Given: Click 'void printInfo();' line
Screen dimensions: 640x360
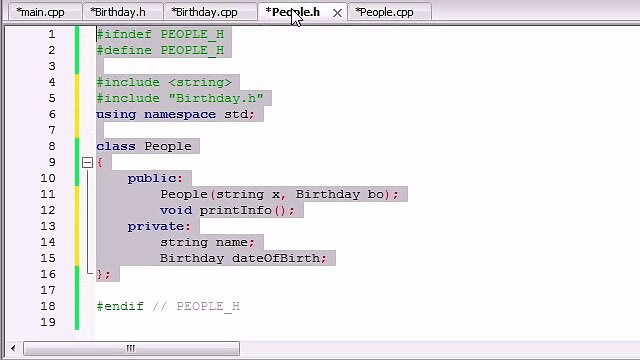Looking at the screenshot, I should (x=227, y=210).
